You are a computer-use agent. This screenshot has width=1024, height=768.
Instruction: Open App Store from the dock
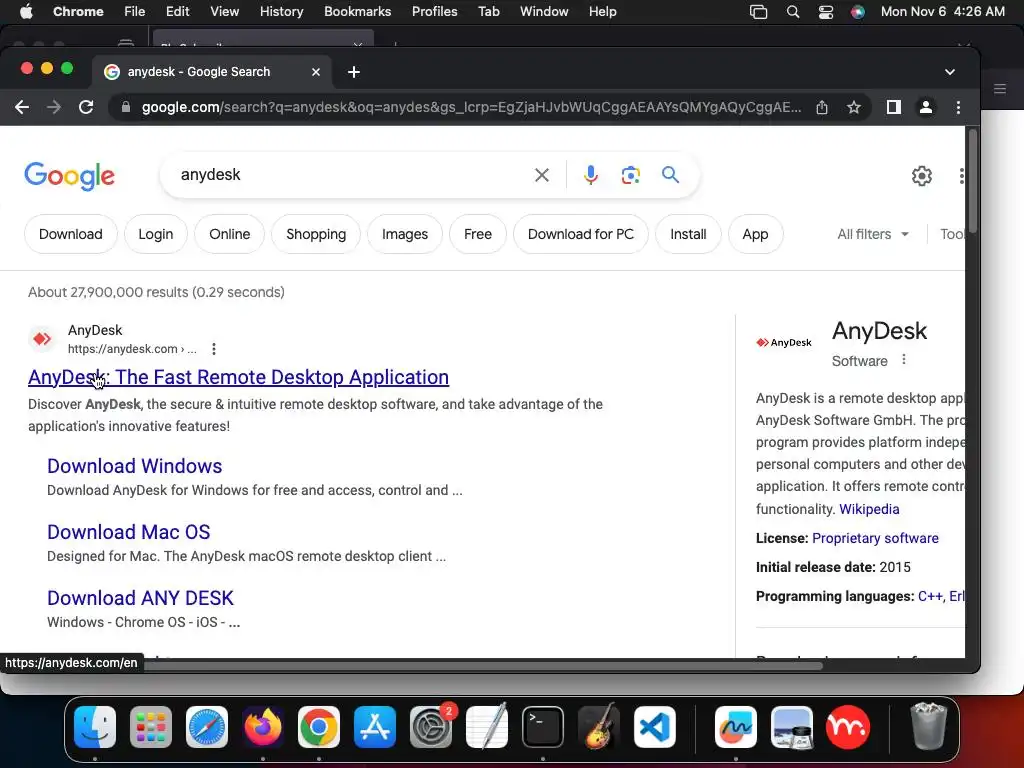click(x=375, y=727)
